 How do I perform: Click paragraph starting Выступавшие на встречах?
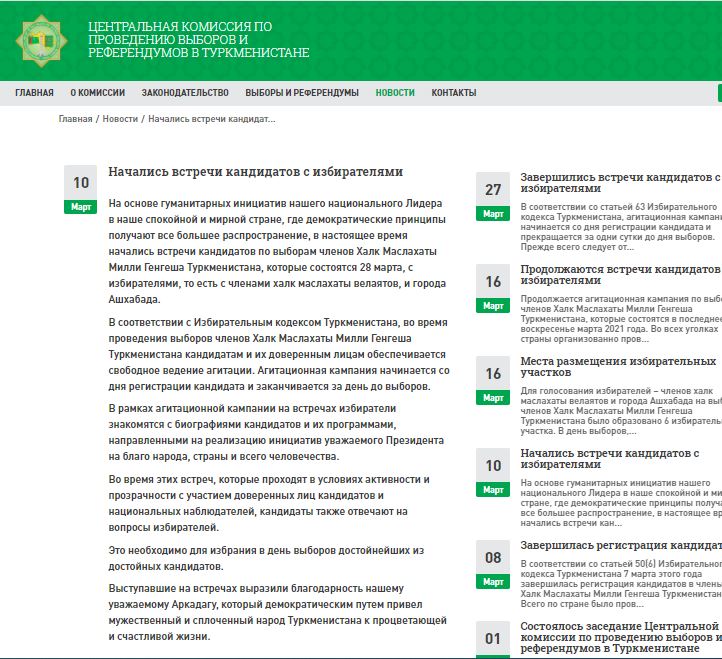278,612
